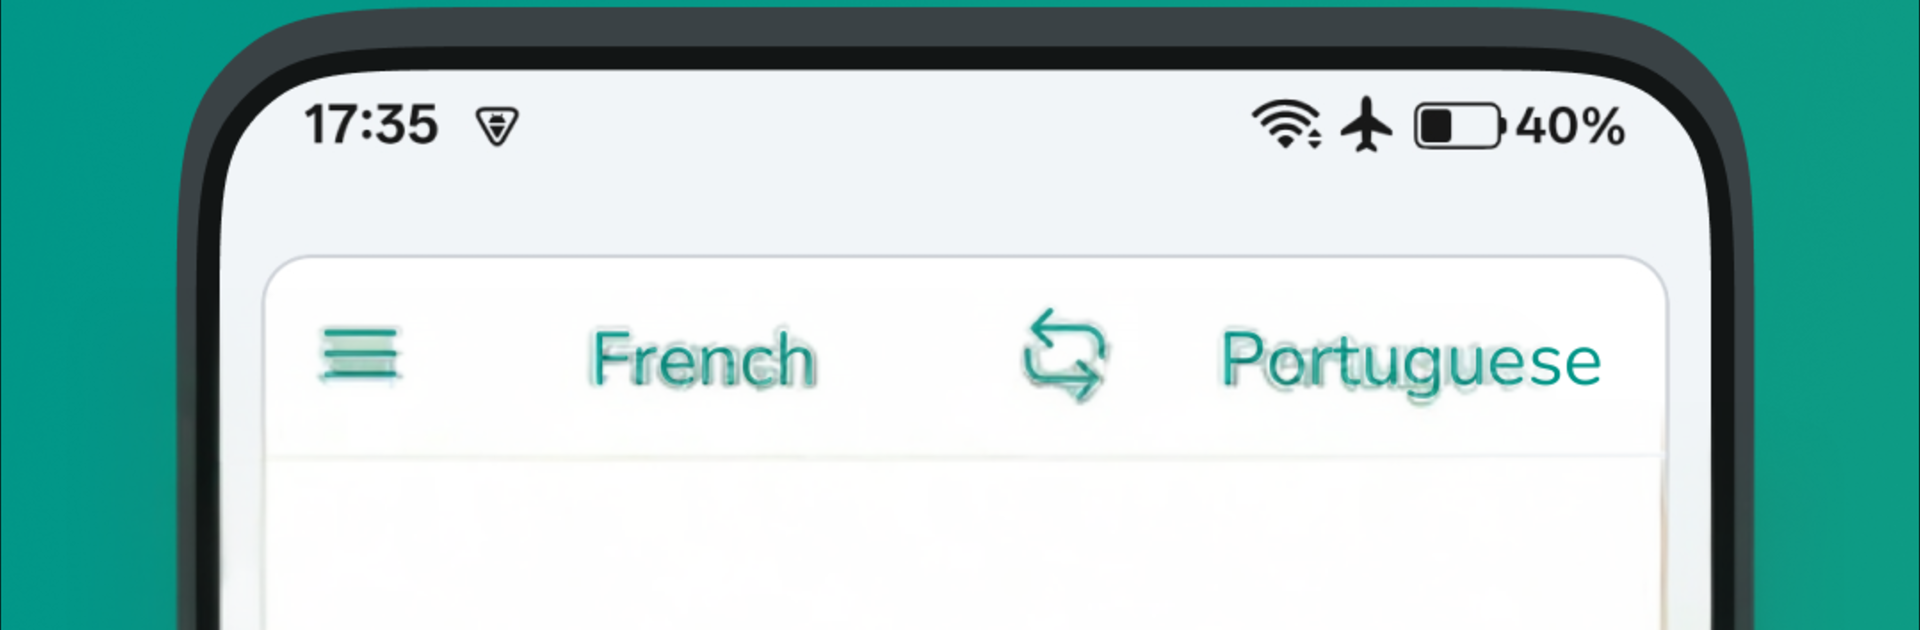
Task: Open the hamburger menu
Action: tap(360, 355)
